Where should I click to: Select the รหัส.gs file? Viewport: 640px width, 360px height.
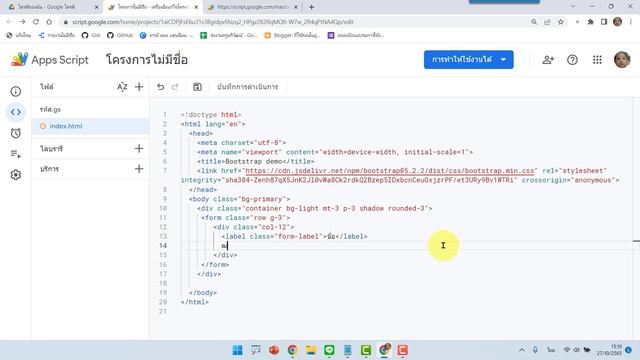point(50,109)
